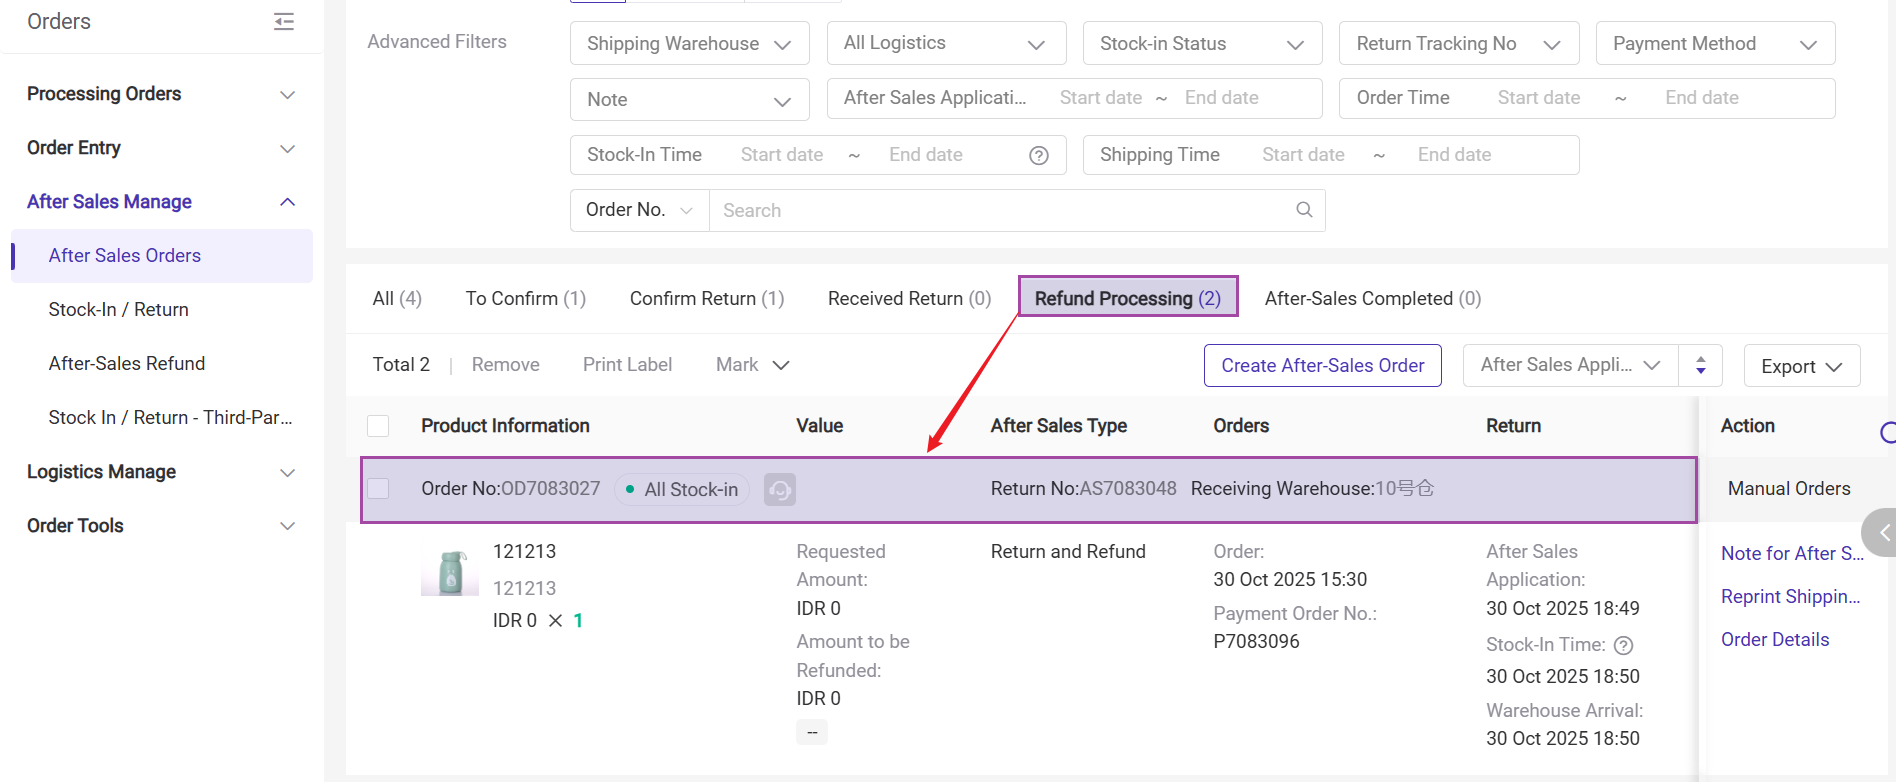The height and width of the screenshot is (782, 1896).
Task: Click the search magnifier icon
Action: point(1303,210)
